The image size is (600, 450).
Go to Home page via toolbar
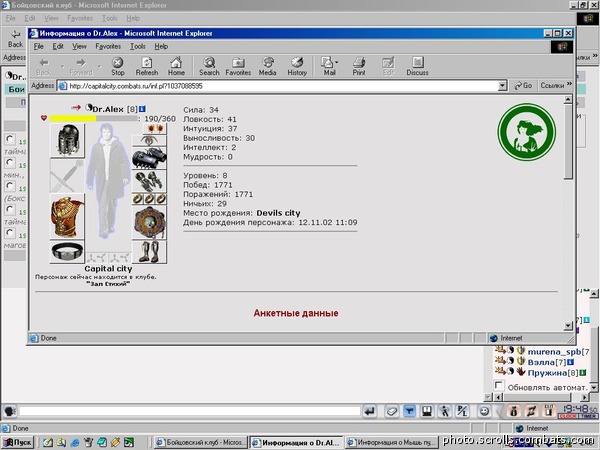[x=176, y=66]
